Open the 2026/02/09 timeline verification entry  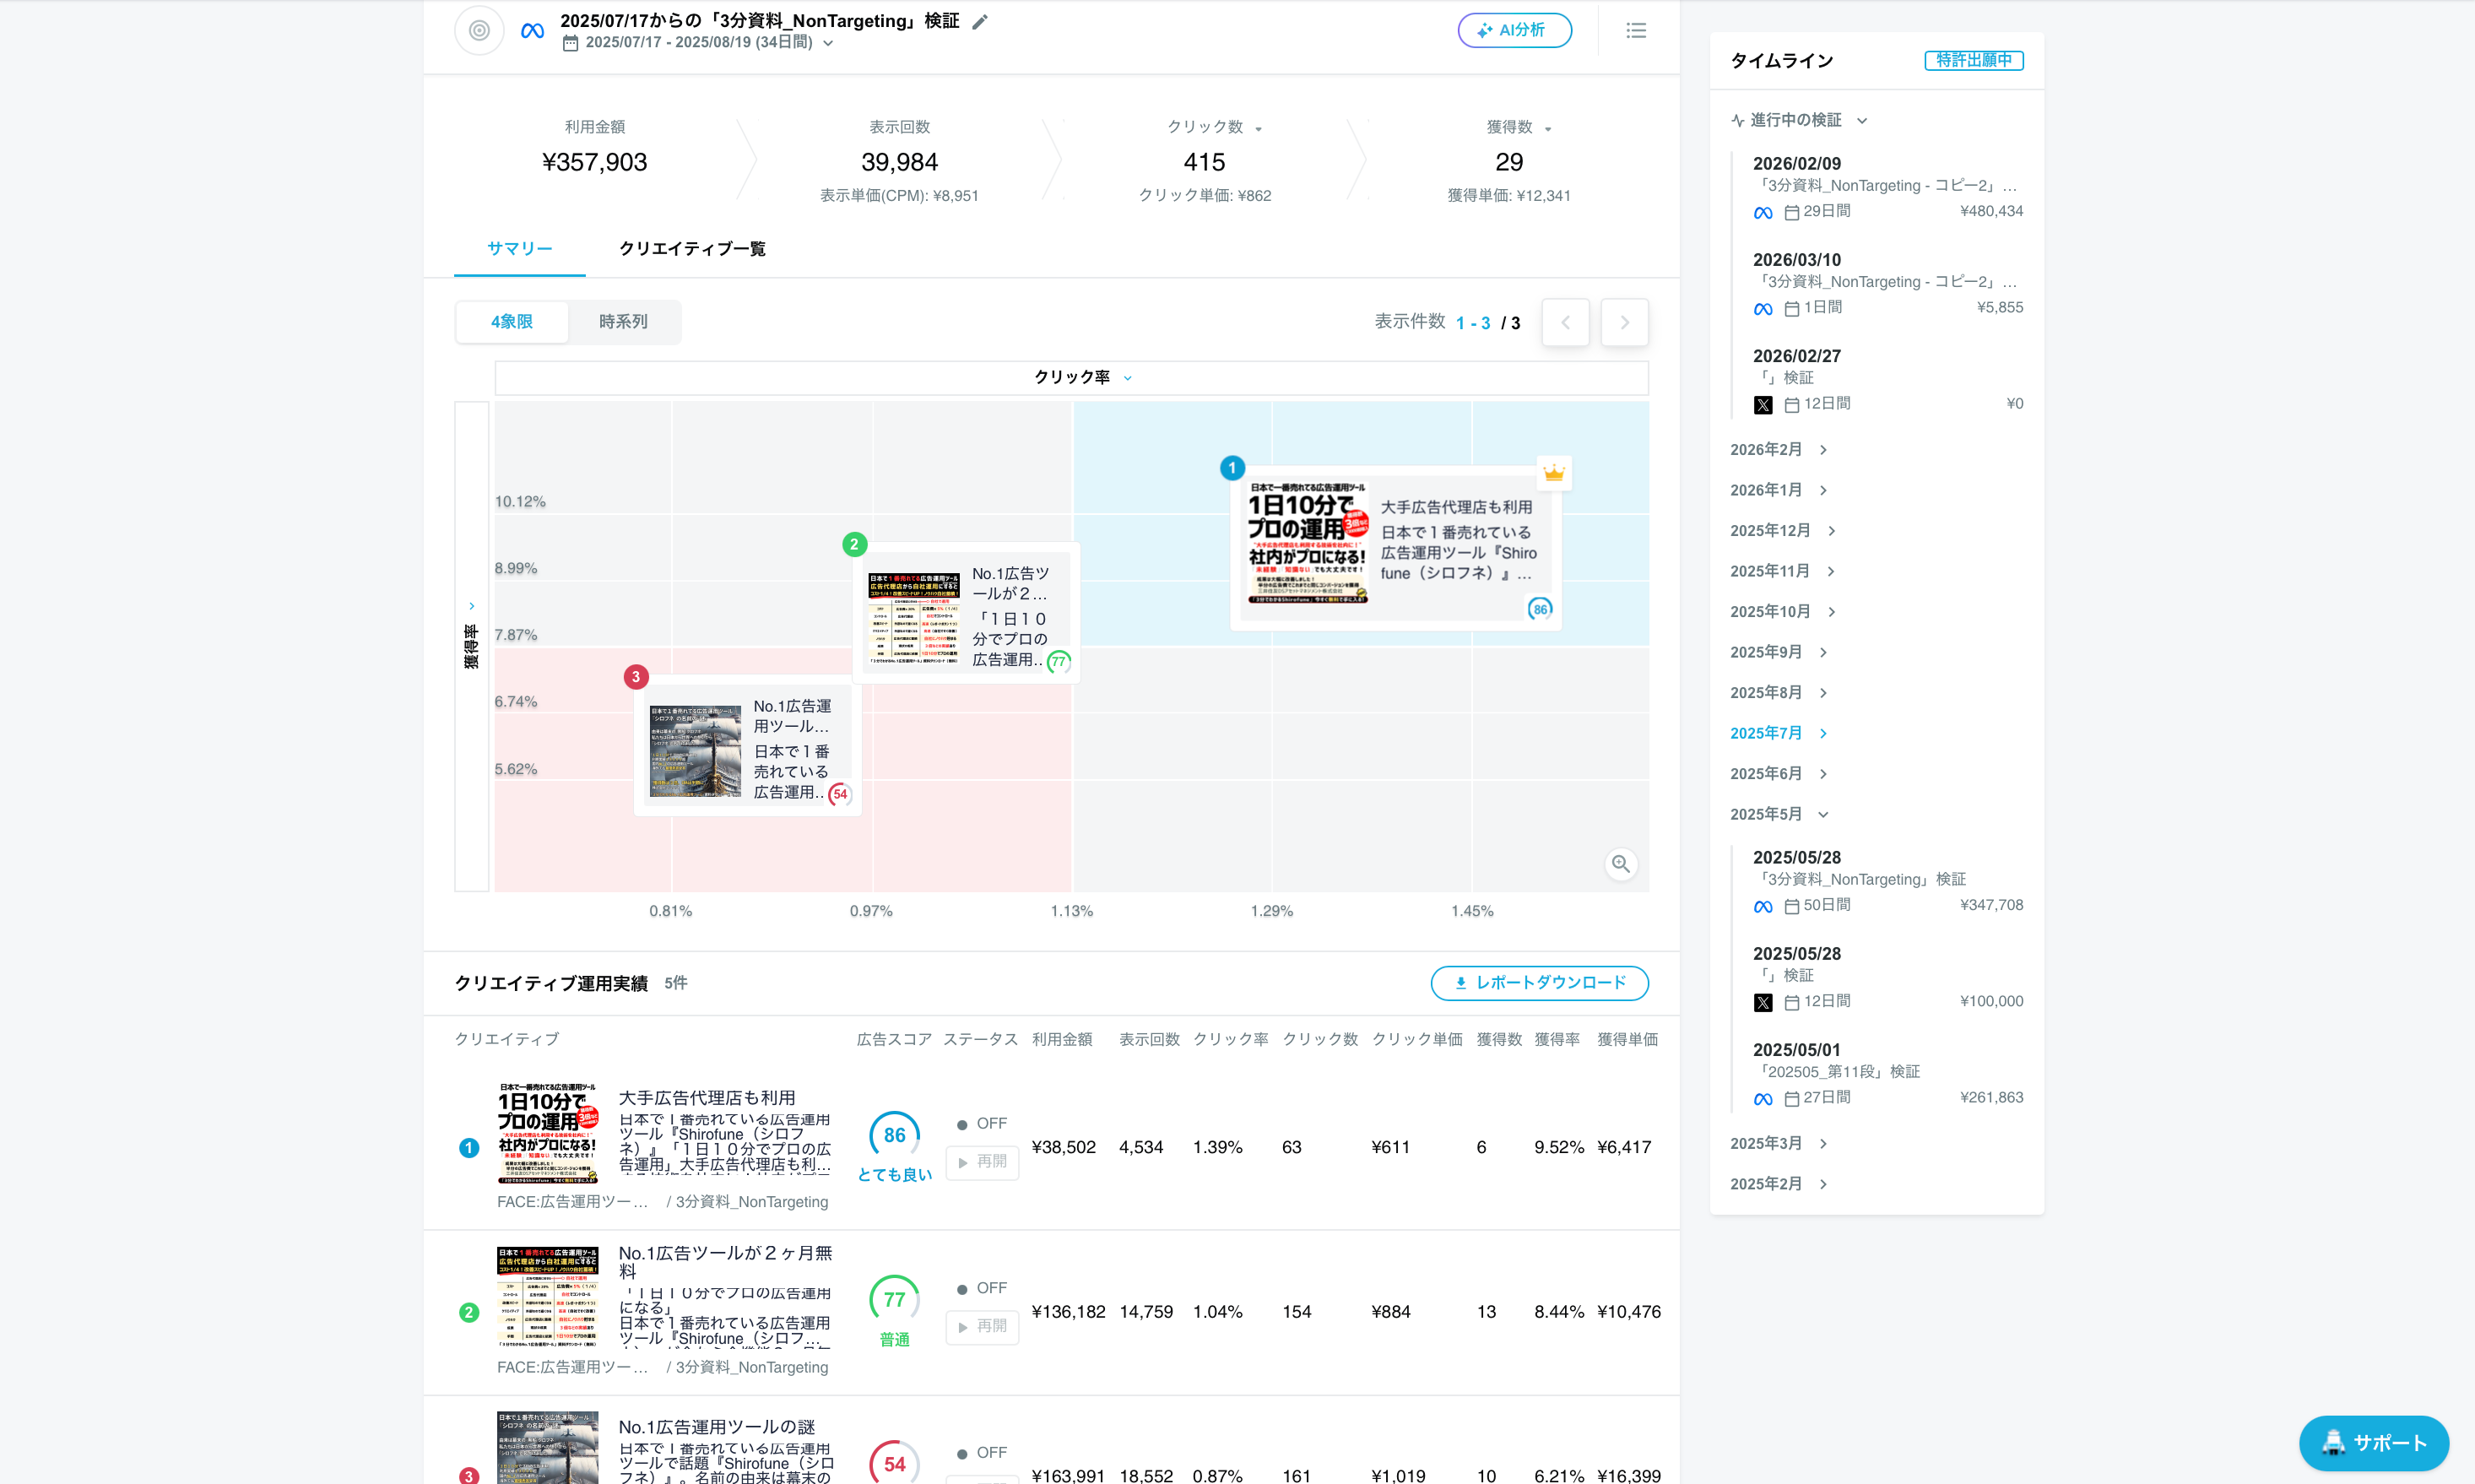[1886, 186]
